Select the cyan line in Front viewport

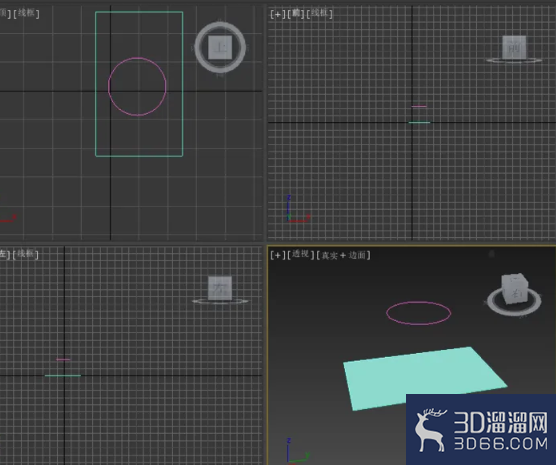(419, 122)
